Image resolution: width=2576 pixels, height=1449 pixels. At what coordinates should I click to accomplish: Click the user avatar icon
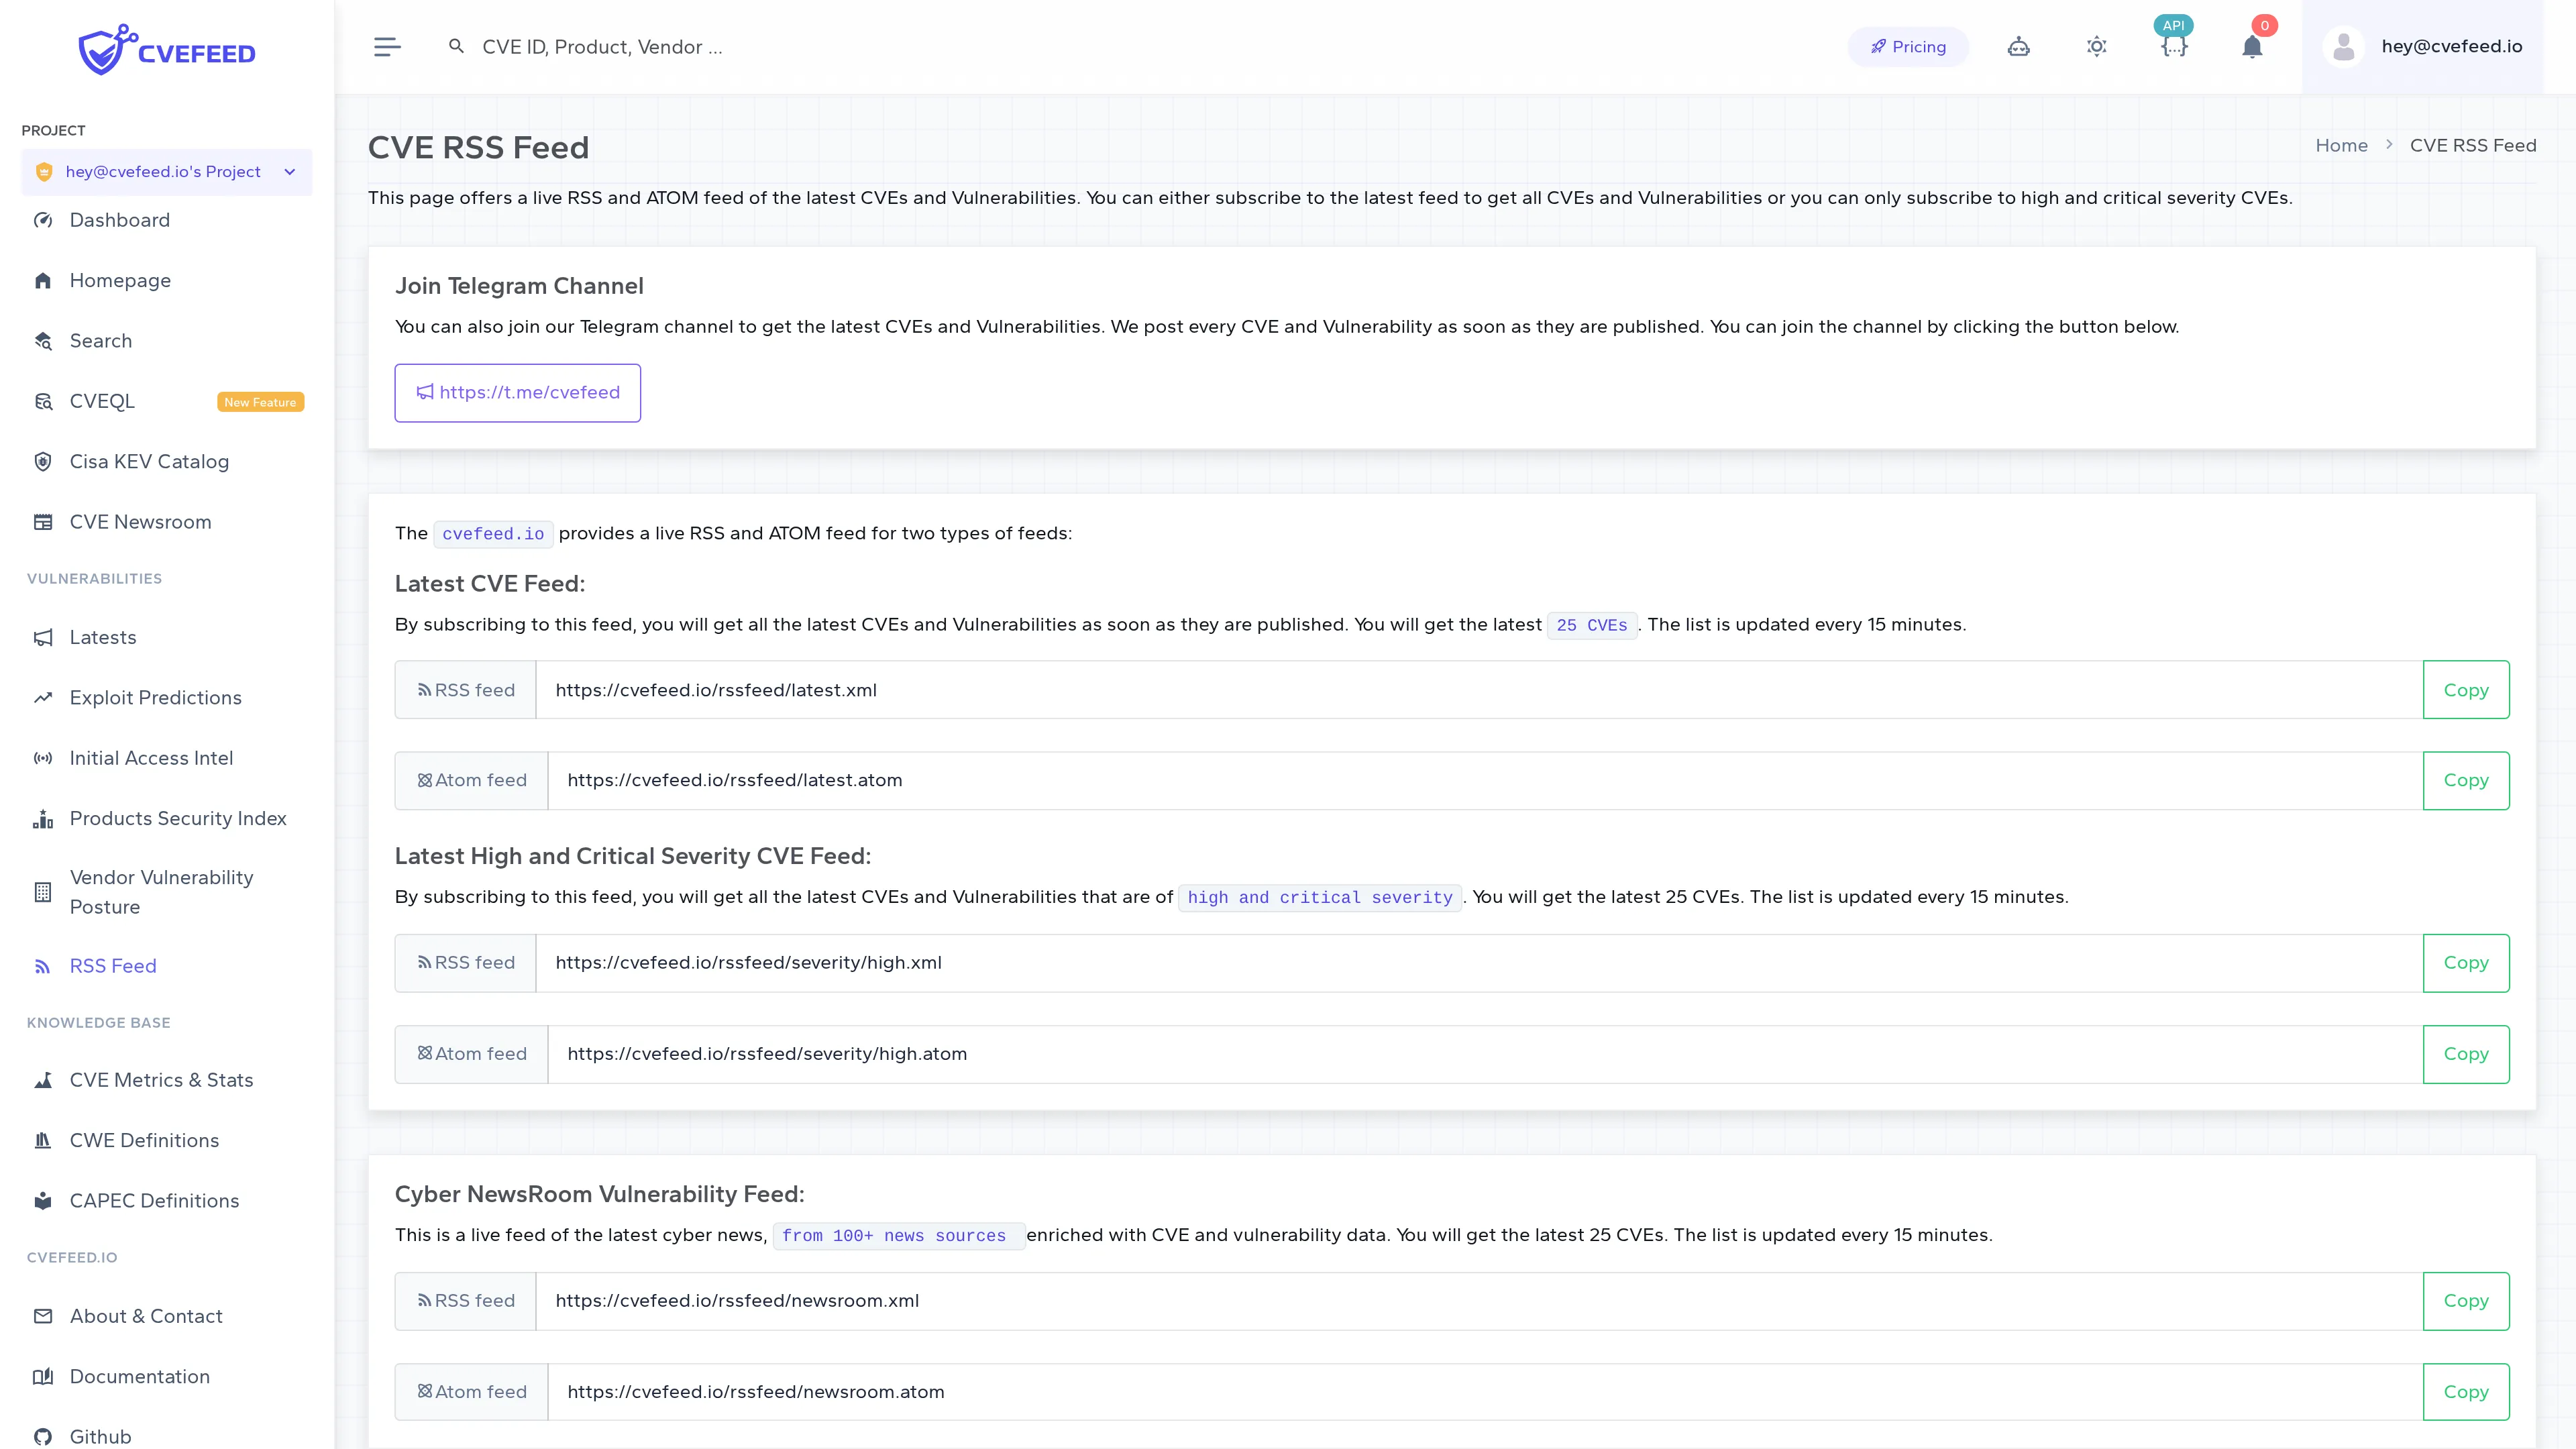coord(2343,47)
